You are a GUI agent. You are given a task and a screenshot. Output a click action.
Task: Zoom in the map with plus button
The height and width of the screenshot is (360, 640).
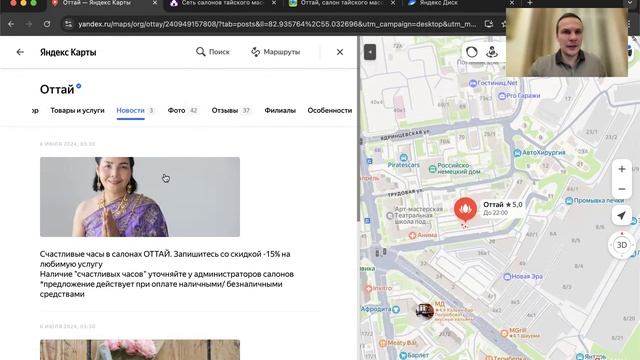622,169
